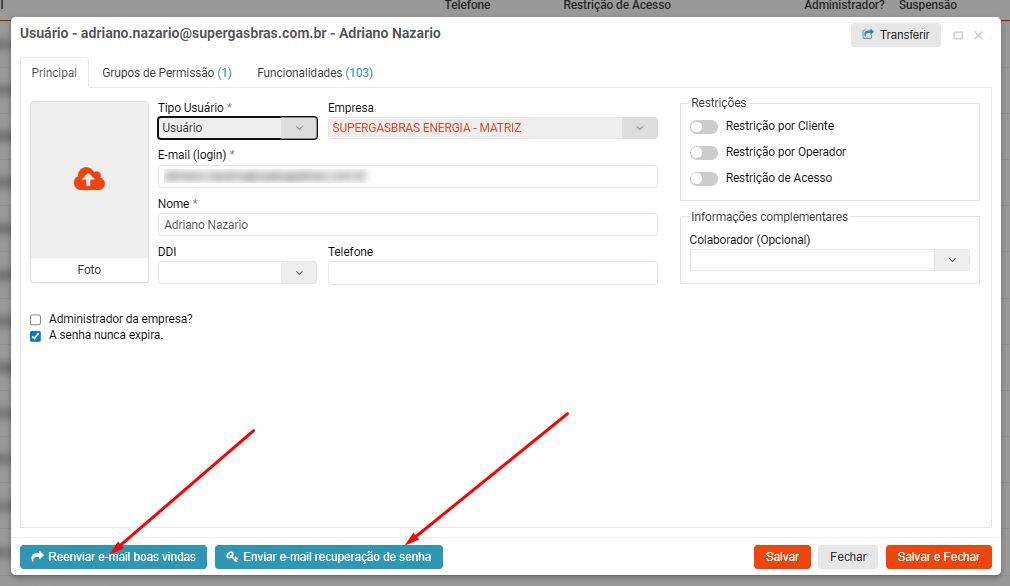
Task: Switch to Grupos de Permissão tab
Action: pyautogui.click(x=167, y=73)
